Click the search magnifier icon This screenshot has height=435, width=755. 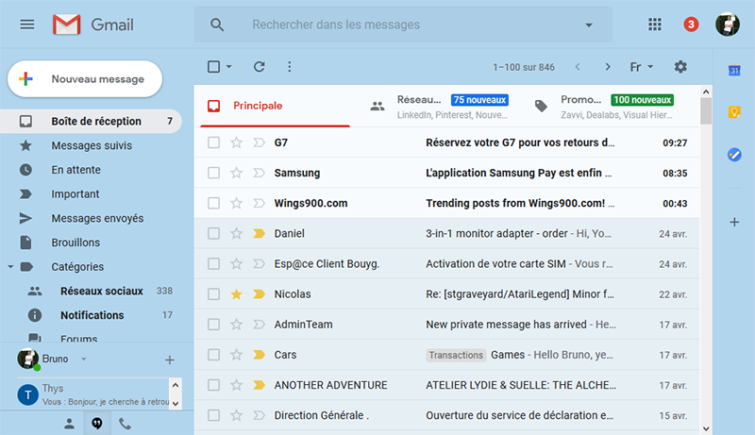tap(217, 25)
